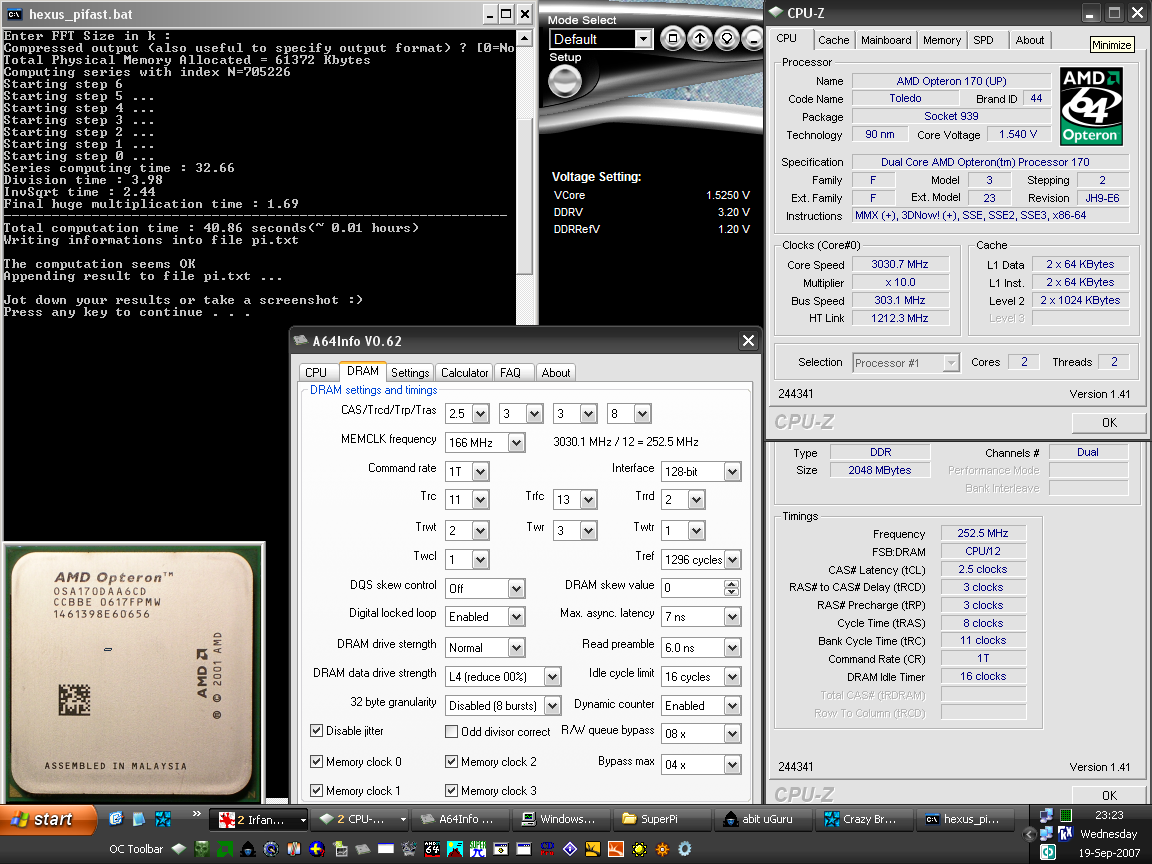Click the orange gear icon in OC Toolbar
Screen dimensions: 1152x864
click(662, 849)
